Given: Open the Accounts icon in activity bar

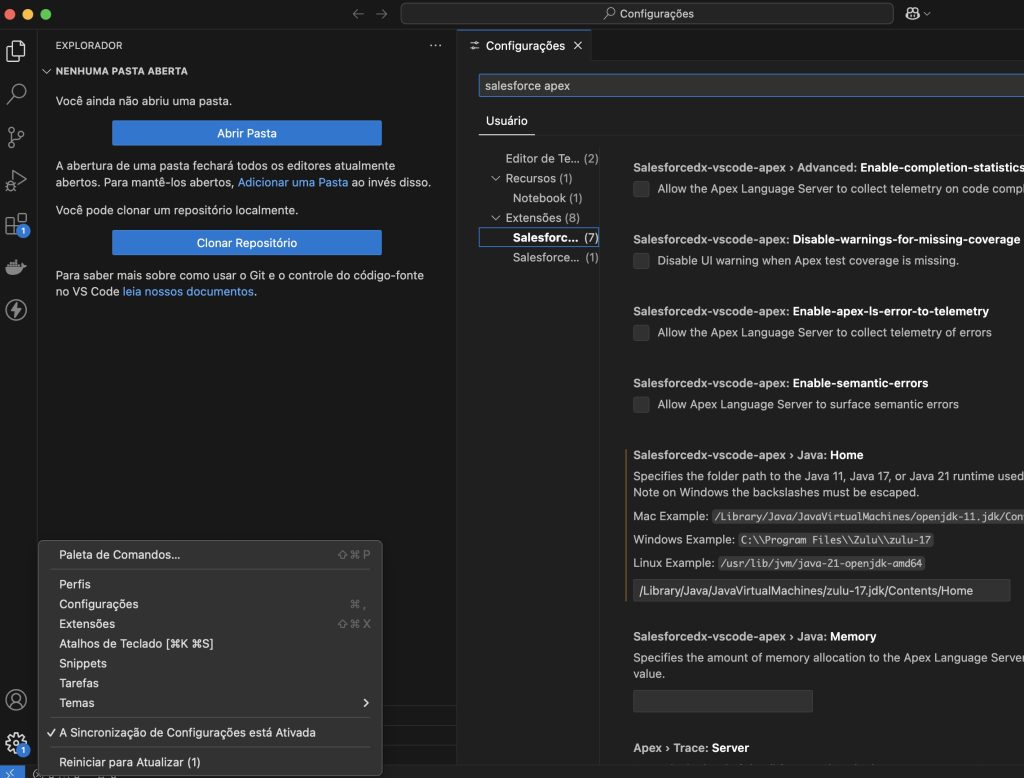Looking at the screenshot, I should pyautogui.click(x=16, y=700).
